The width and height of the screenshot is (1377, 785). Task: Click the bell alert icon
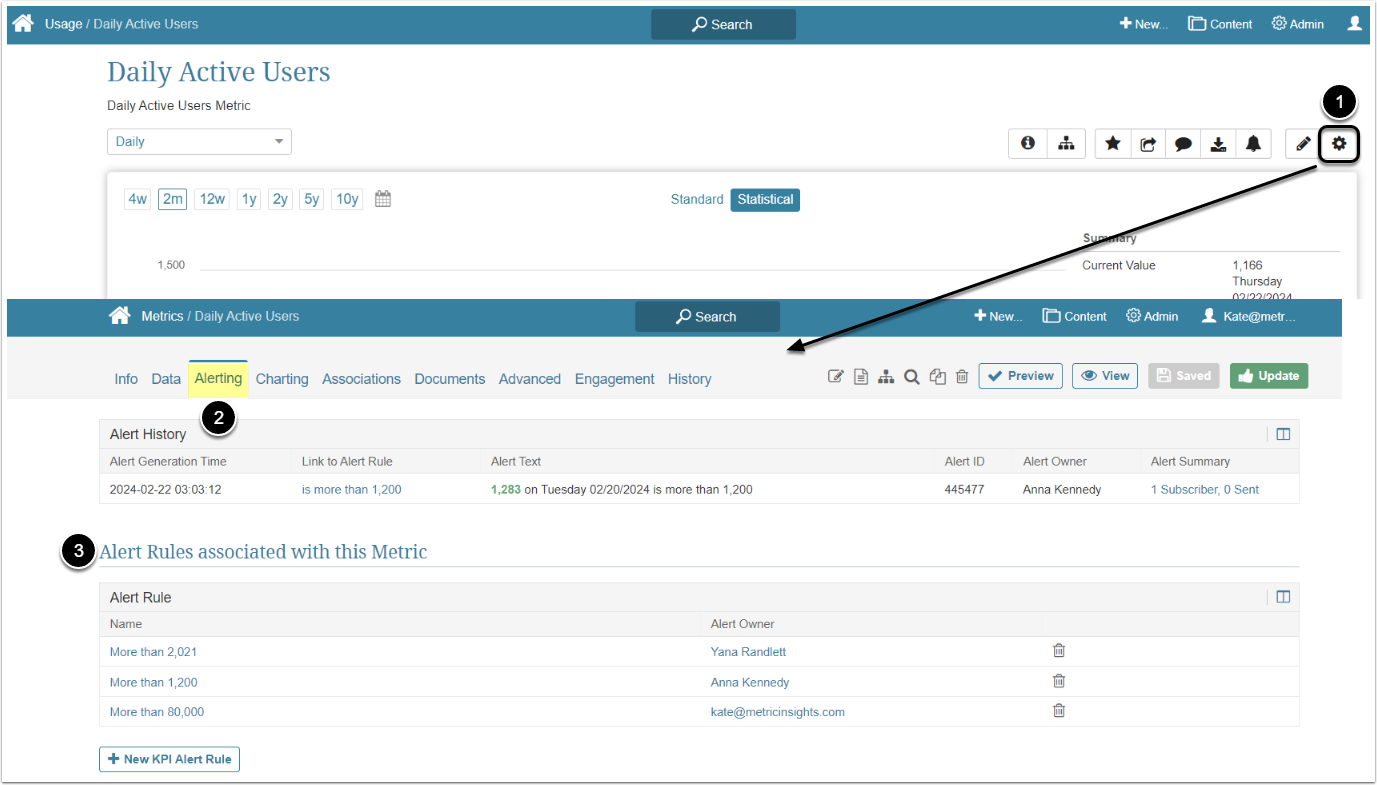click(1253, 144)
